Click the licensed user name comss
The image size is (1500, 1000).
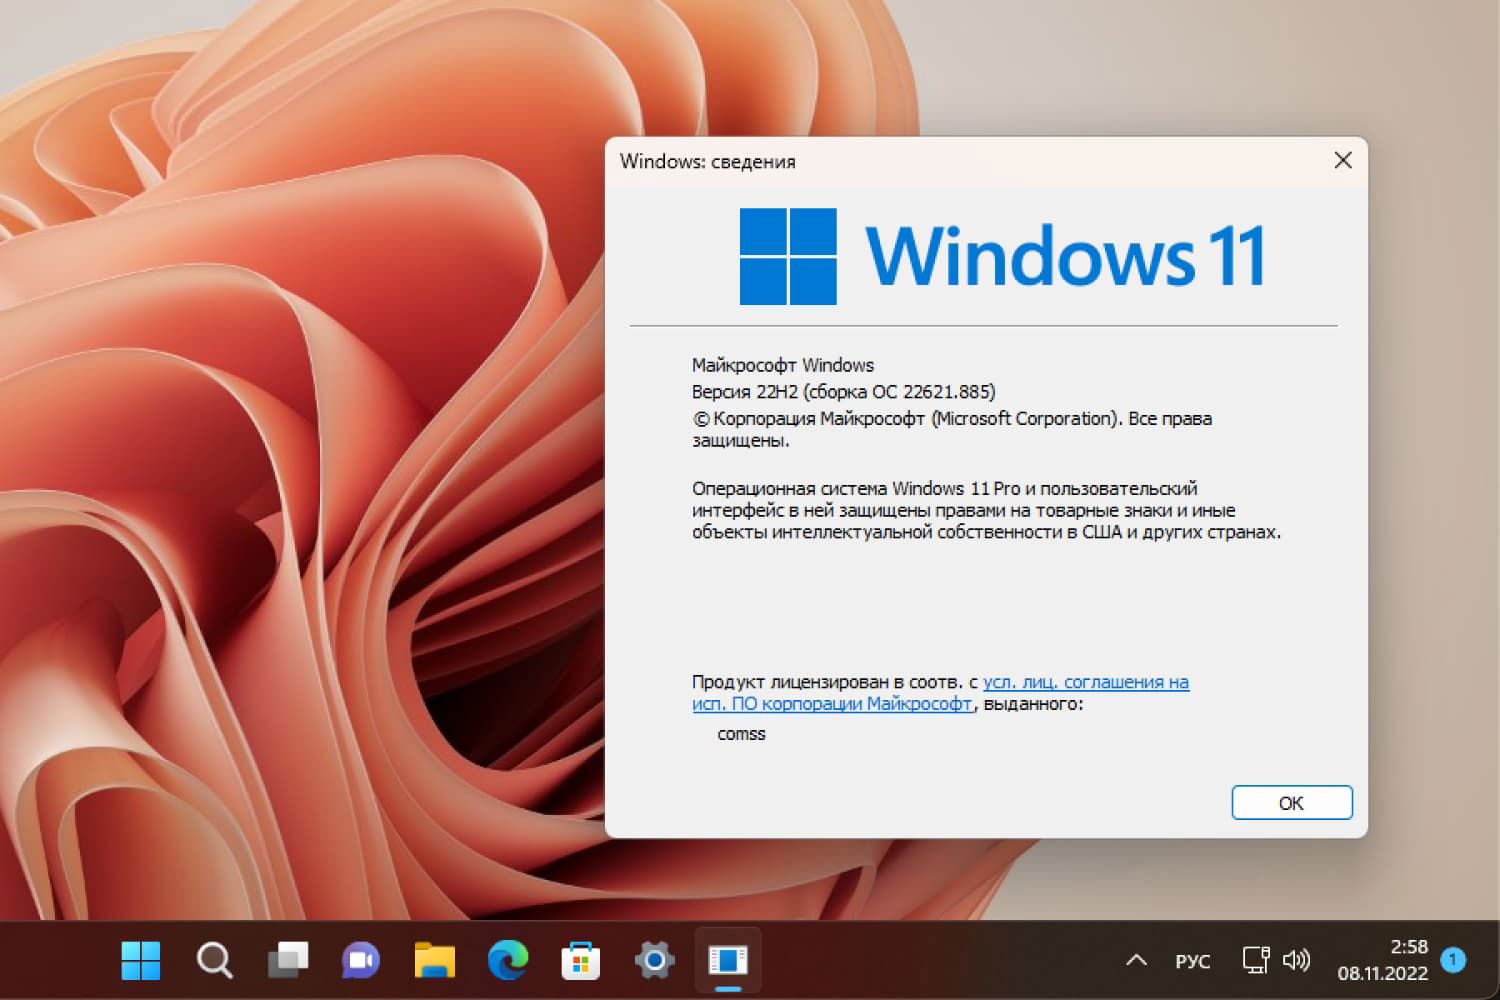[741, 733]
